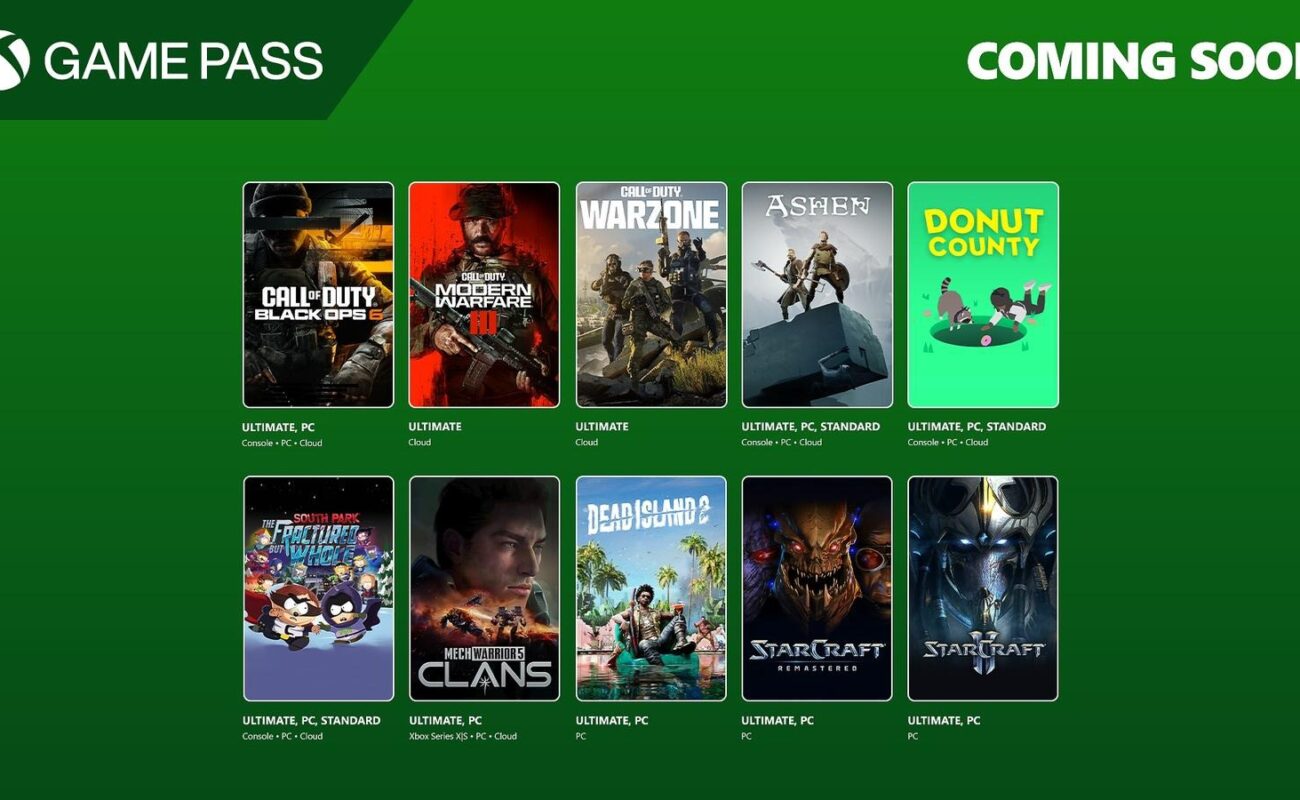Click the ULTIMATE, PC label under Black Ops 6

pyautogui.click(x=278, y=427)
